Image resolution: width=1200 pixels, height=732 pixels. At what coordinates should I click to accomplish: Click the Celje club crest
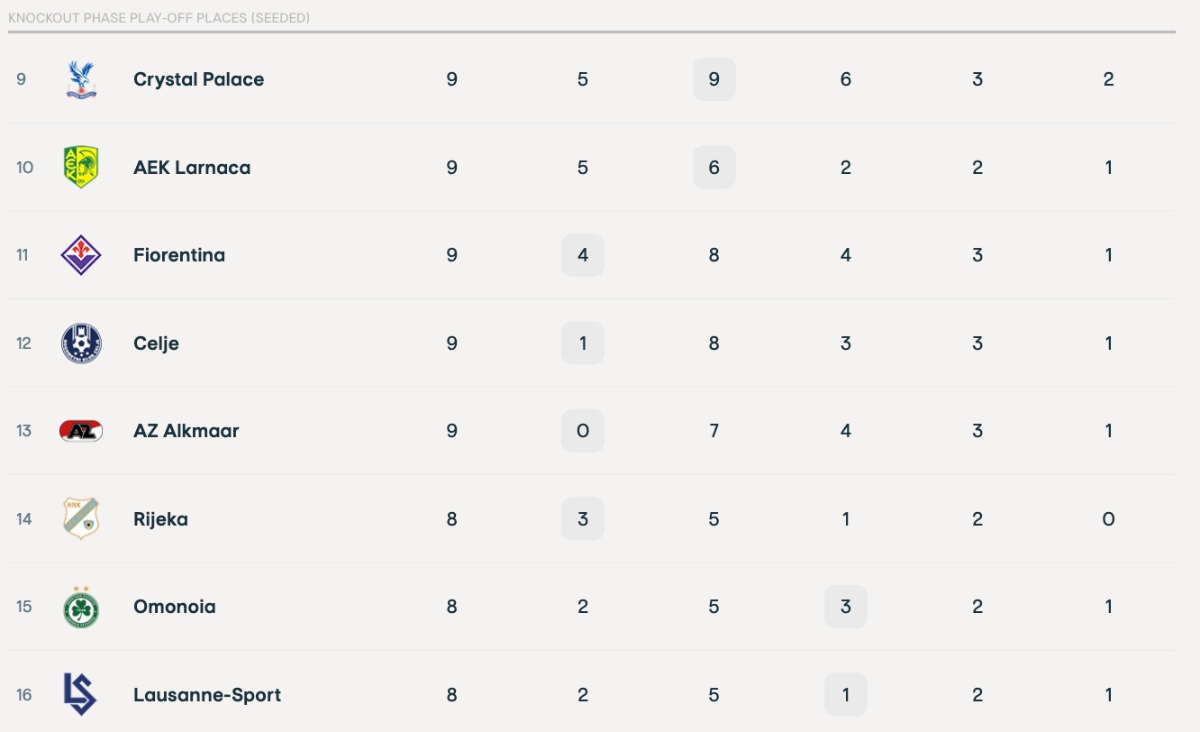tap(81, 343)
